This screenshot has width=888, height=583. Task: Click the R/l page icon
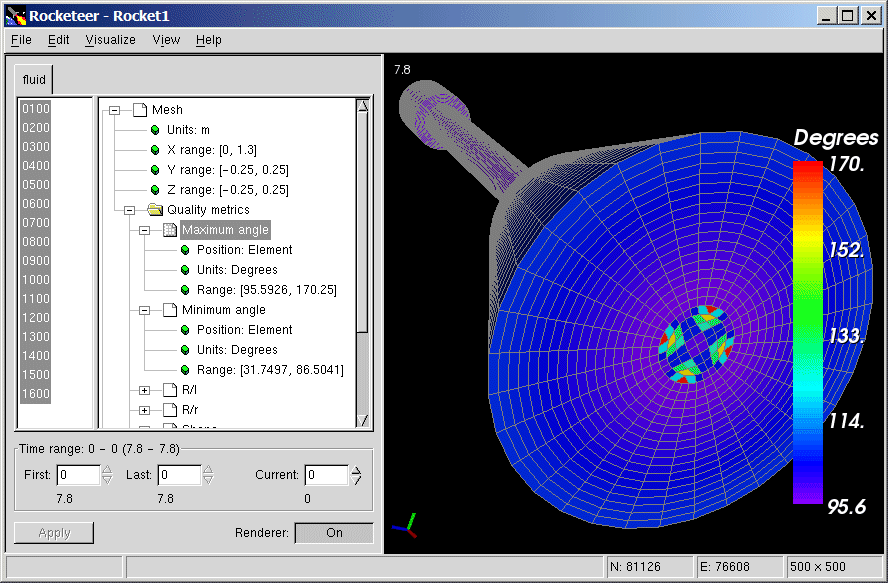pos(170,389)
